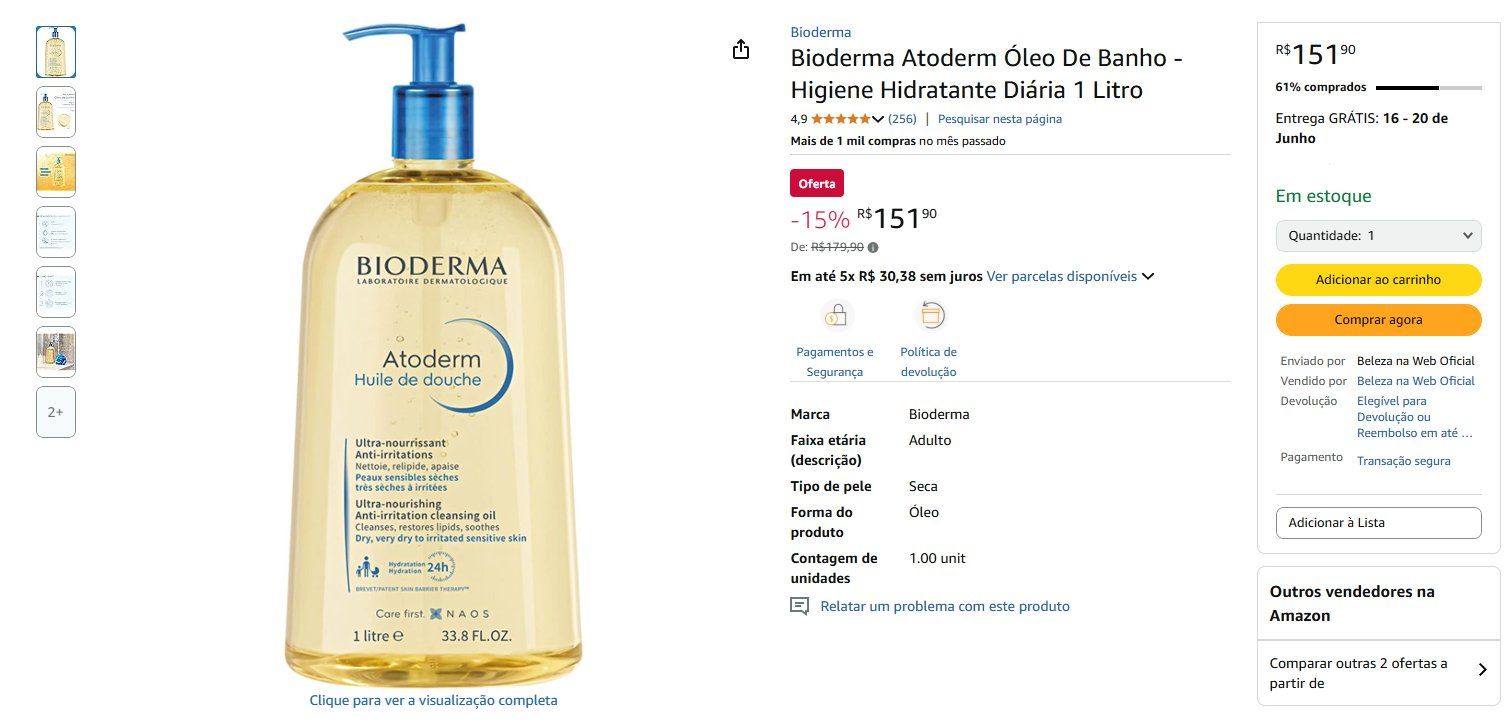Open the Pagamentos e Segurança icon
The image size is (1512, 722).
click(835, 316)
